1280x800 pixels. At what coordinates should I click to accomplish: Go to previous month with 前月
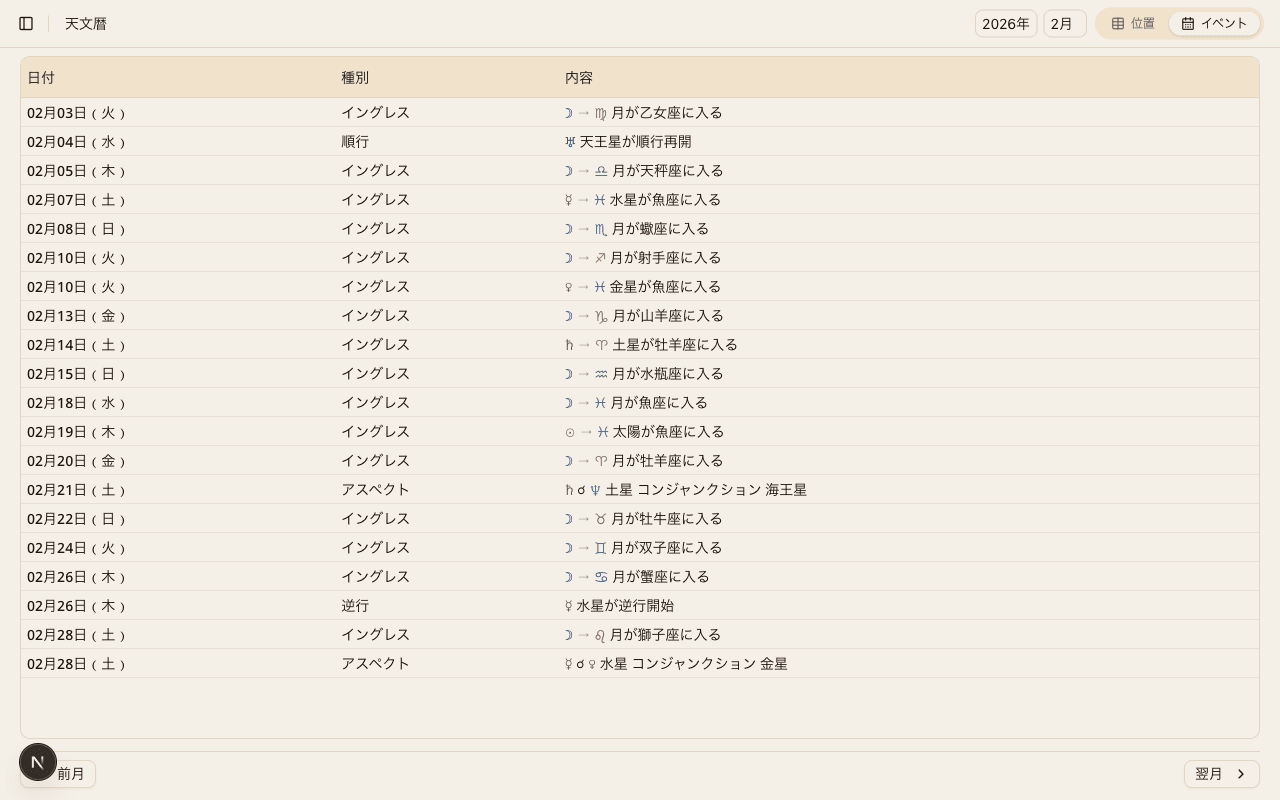click(x=70, y=774)
